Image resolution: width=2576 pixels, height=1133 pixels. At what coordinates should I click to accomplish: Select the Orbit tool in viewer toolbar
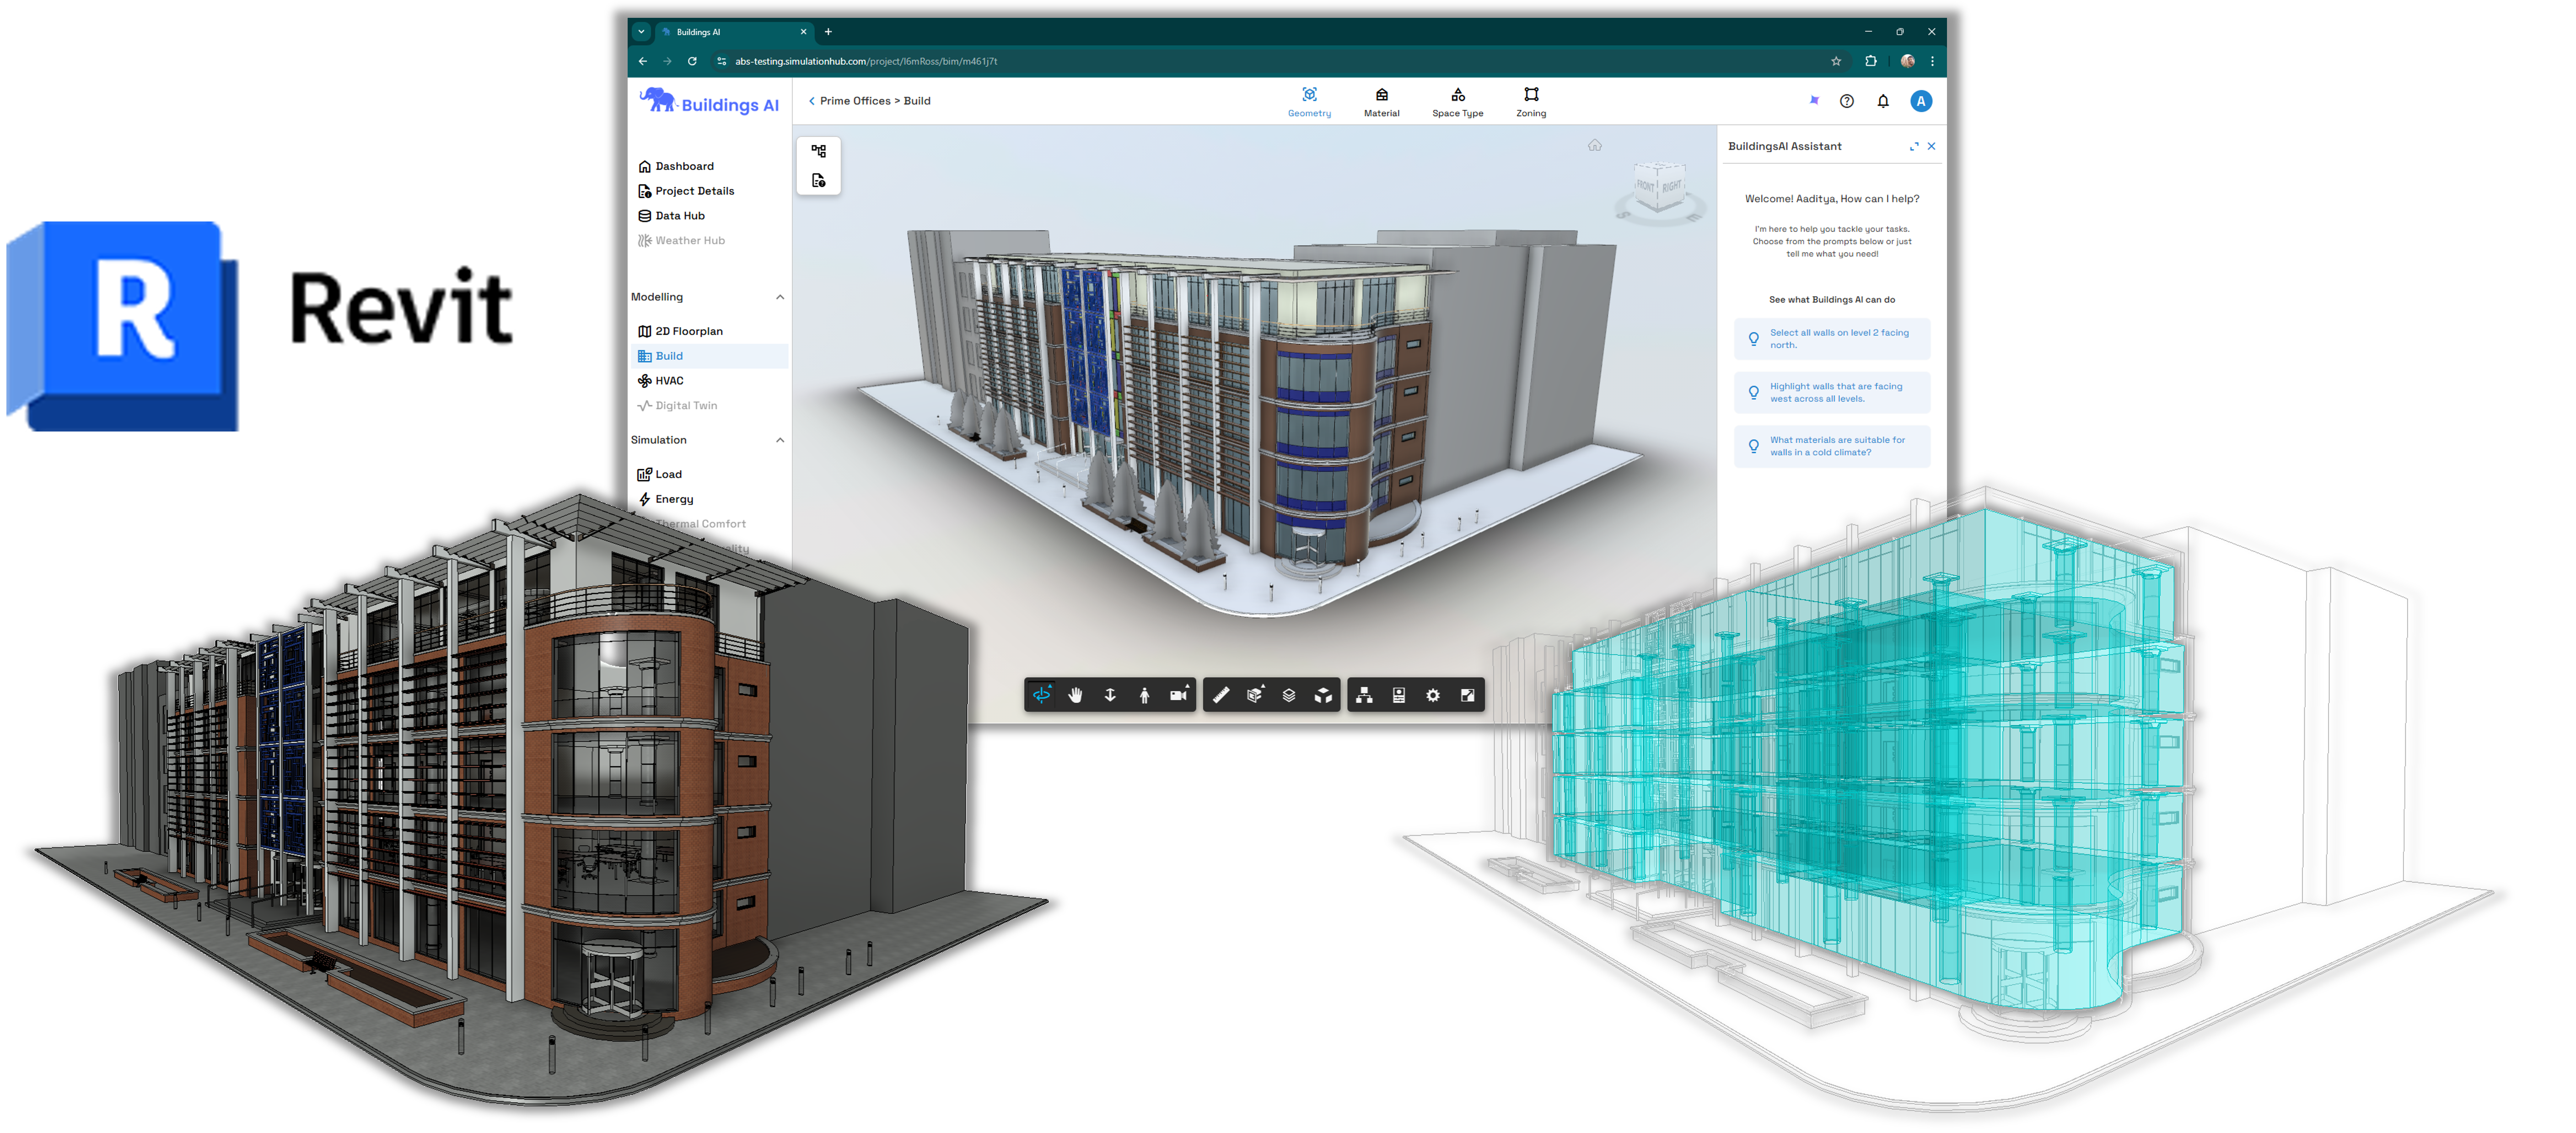click(1041, 695)
